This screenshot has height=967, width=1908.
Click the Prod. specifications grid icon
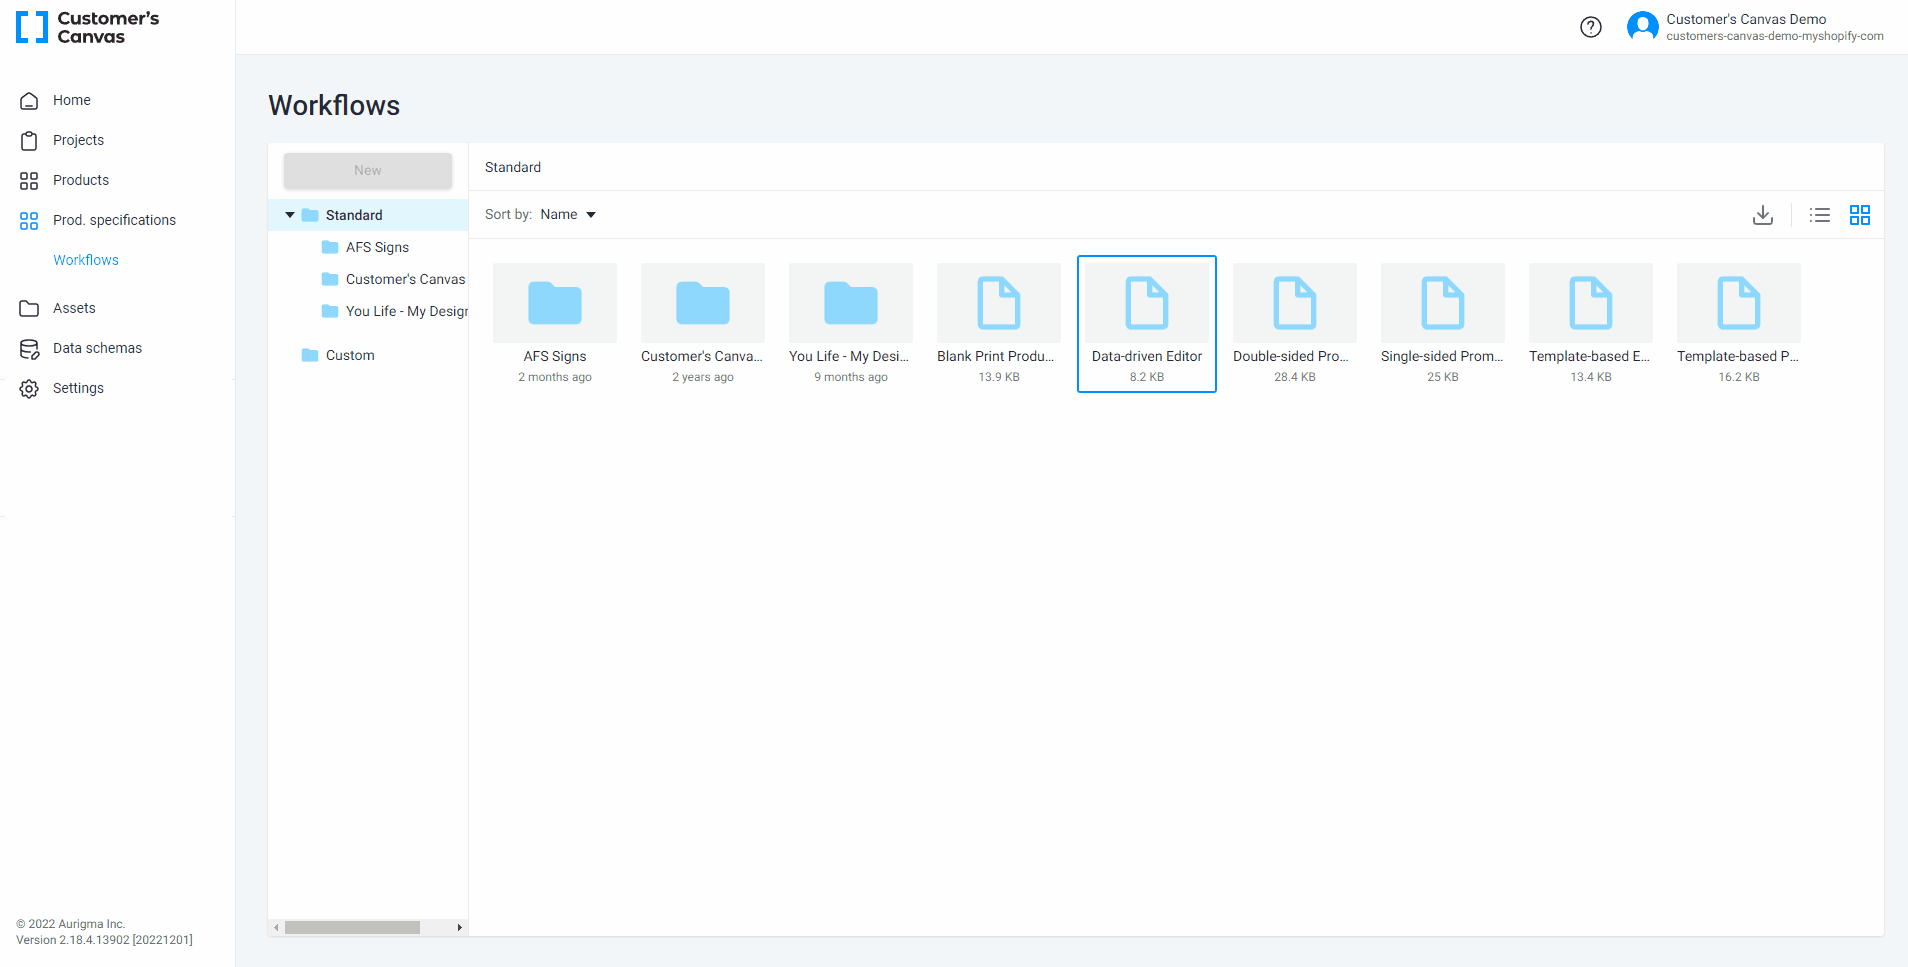pyautogui.click(x=29, y=220)
